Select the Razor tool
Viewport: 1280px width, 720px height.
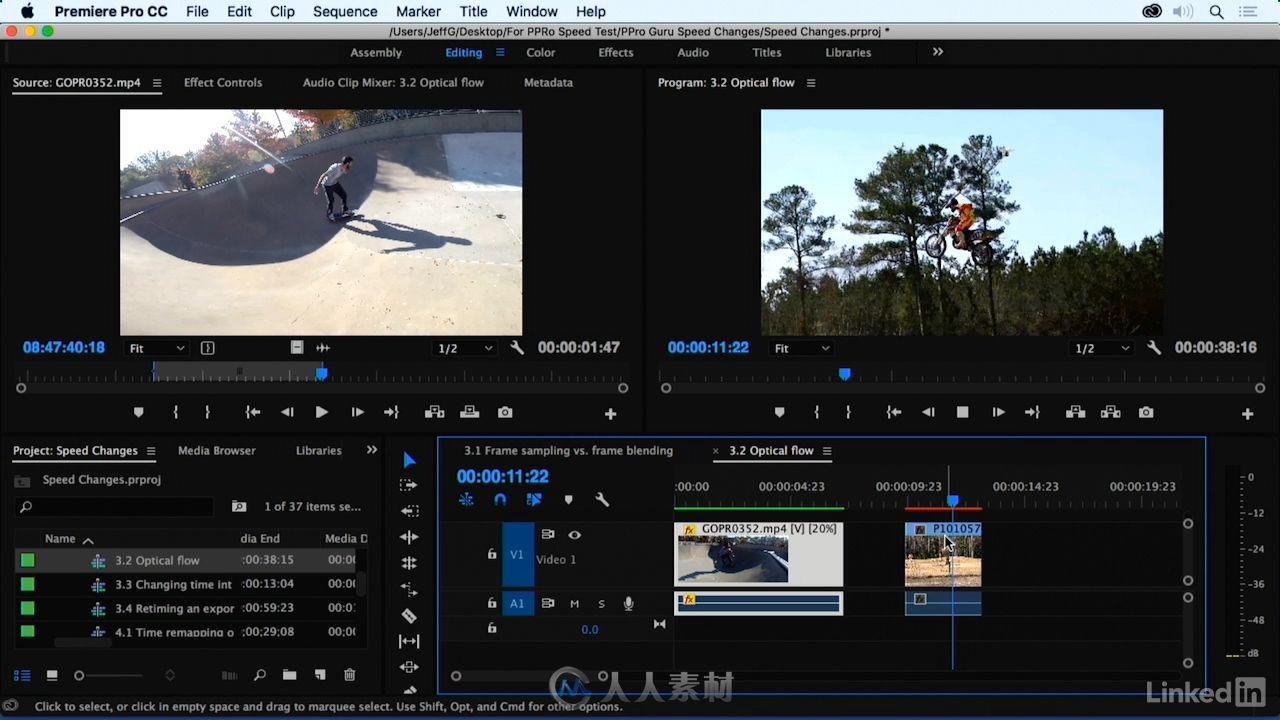pos(409,615)
